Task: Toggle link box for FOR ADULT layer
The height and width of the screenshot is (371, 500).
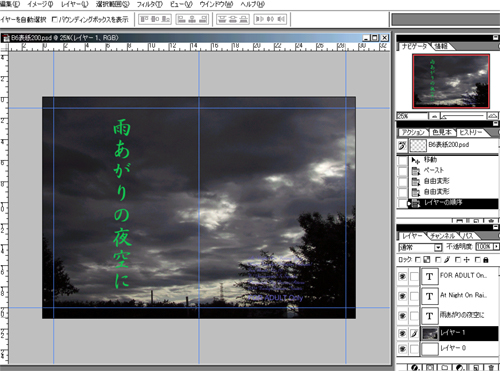Action: (414, 276)
